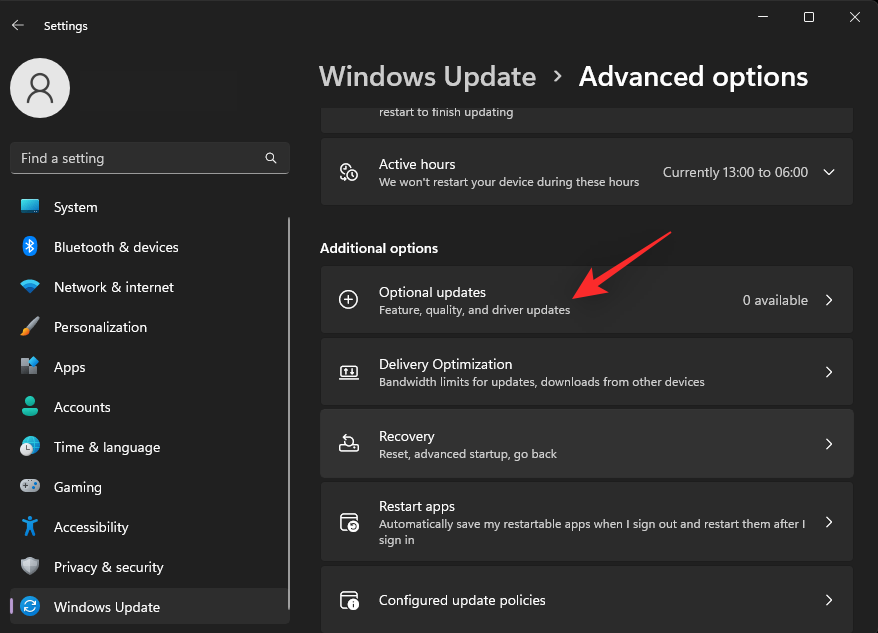878x633 pixels.
Task: Expand the Active hours section
Action: click(x=829, y=171)
